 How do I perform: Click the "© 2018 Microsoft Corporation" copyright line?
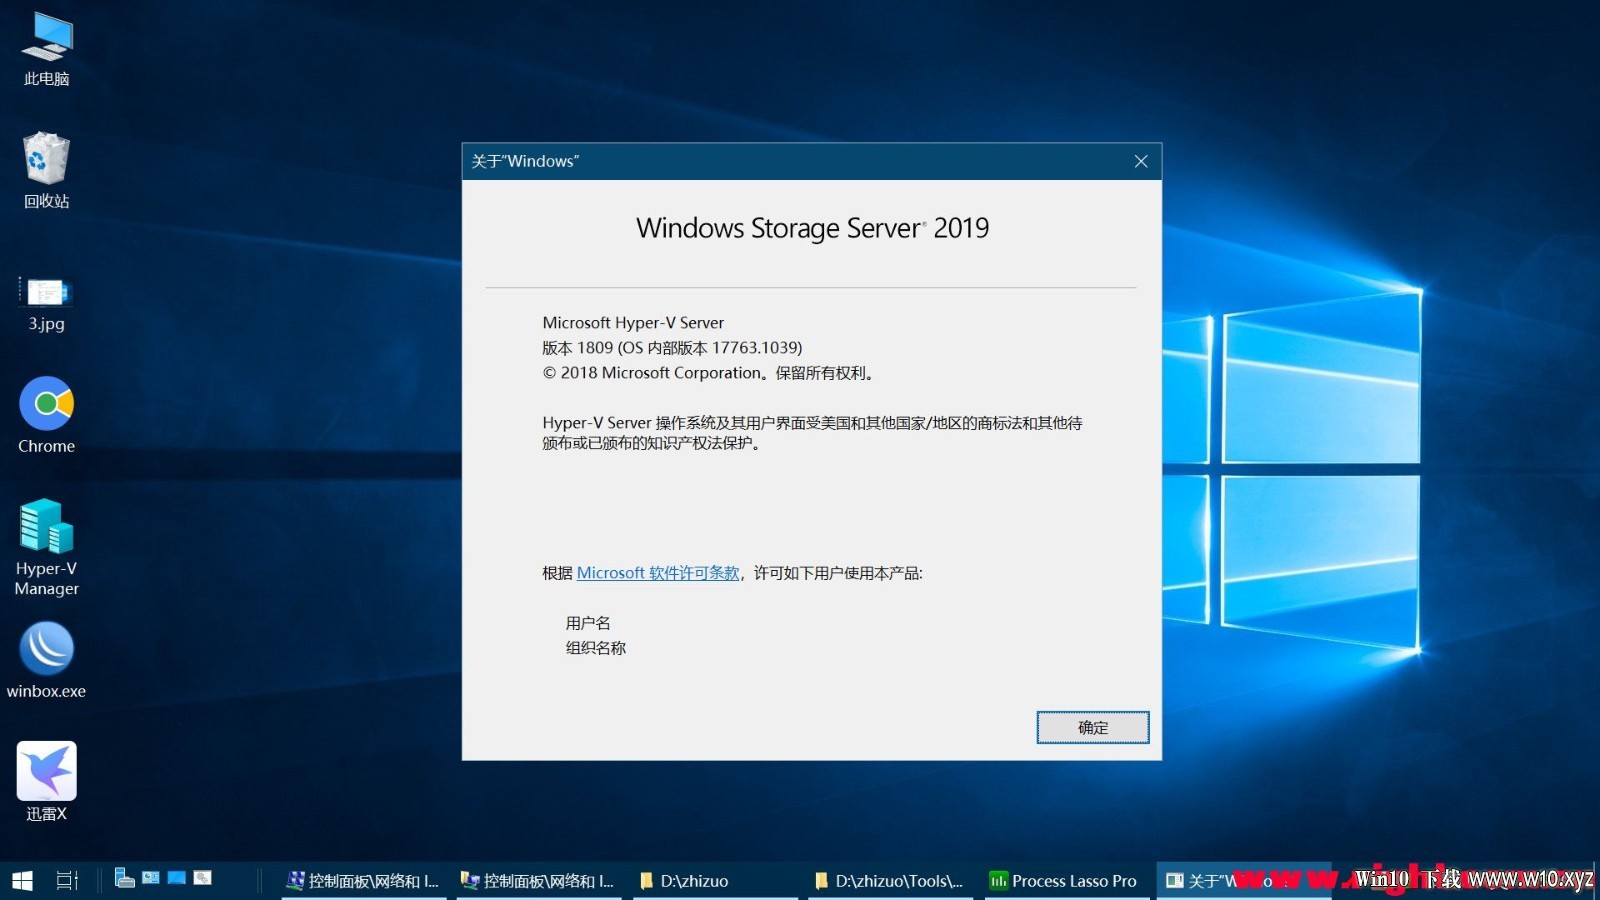click(710, 373)
